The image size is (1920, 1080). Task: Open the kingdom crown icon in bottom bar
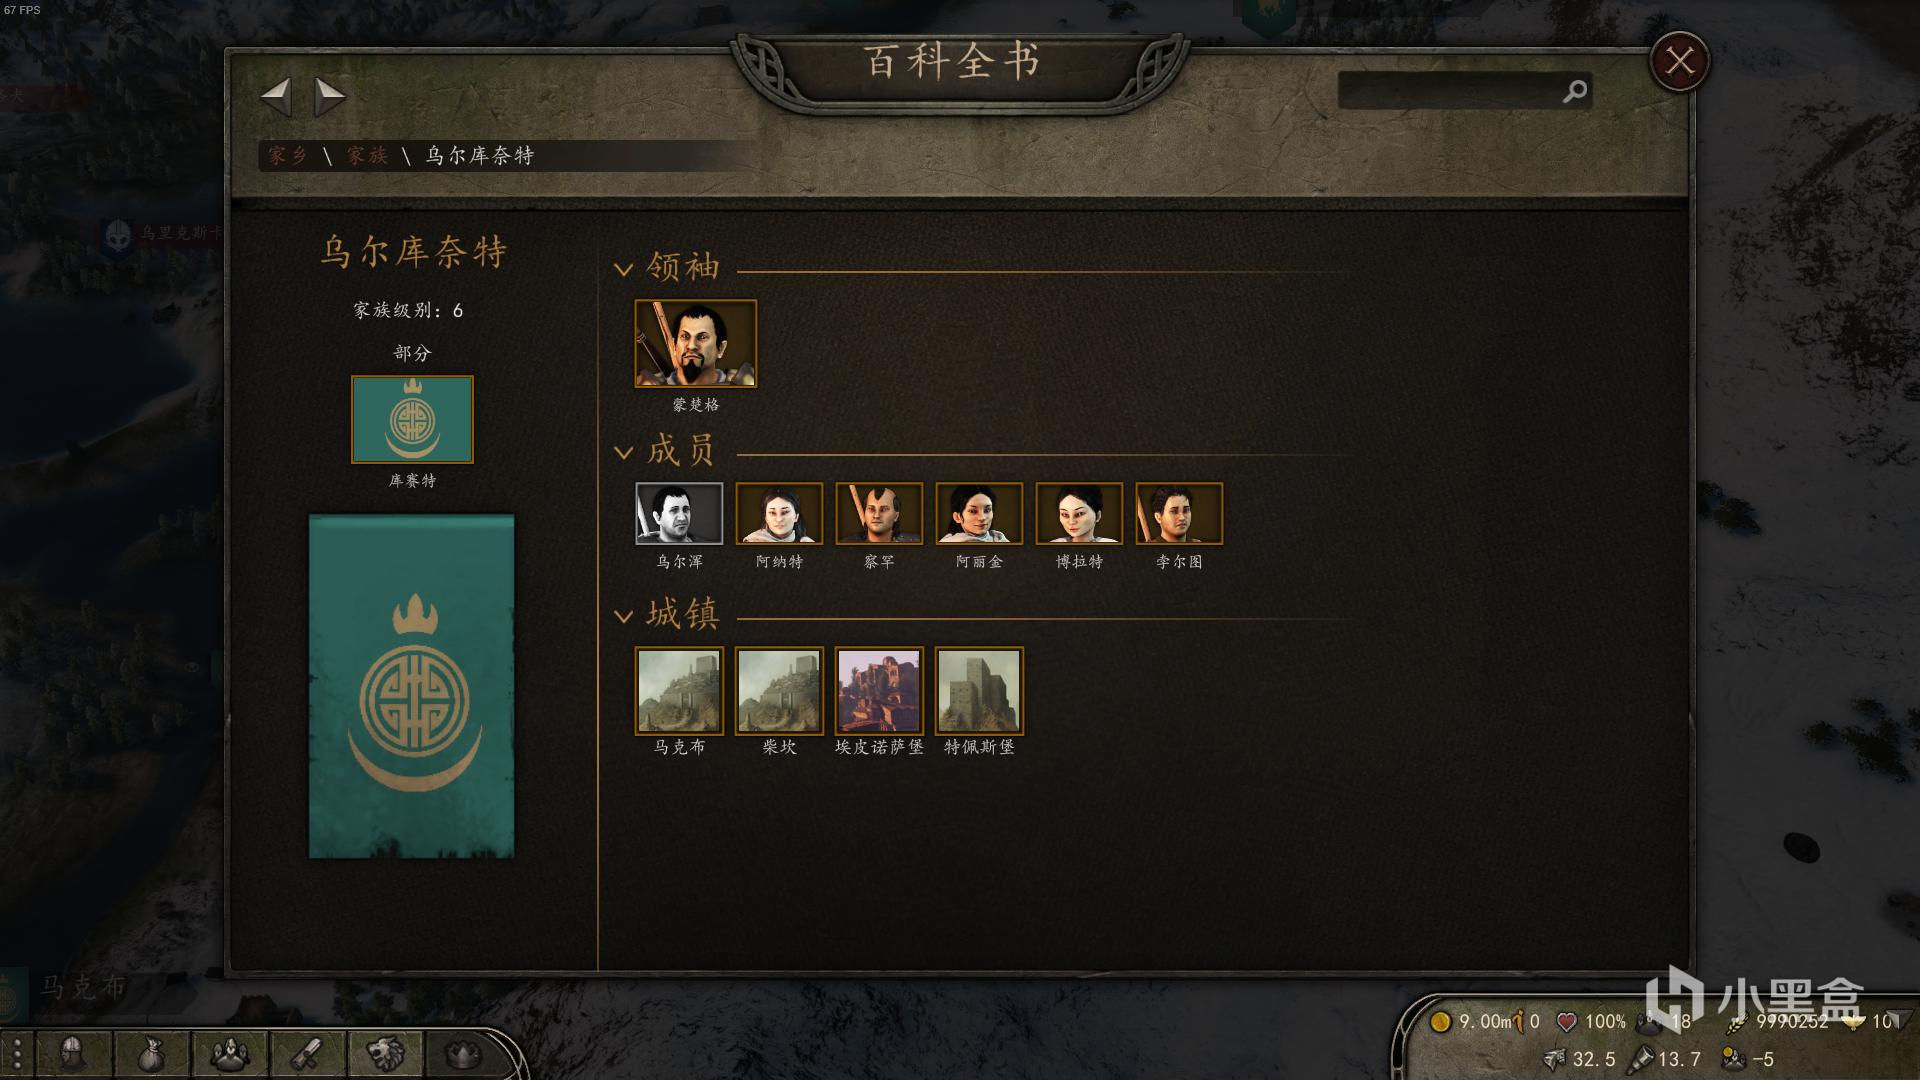click(462, 1054)
